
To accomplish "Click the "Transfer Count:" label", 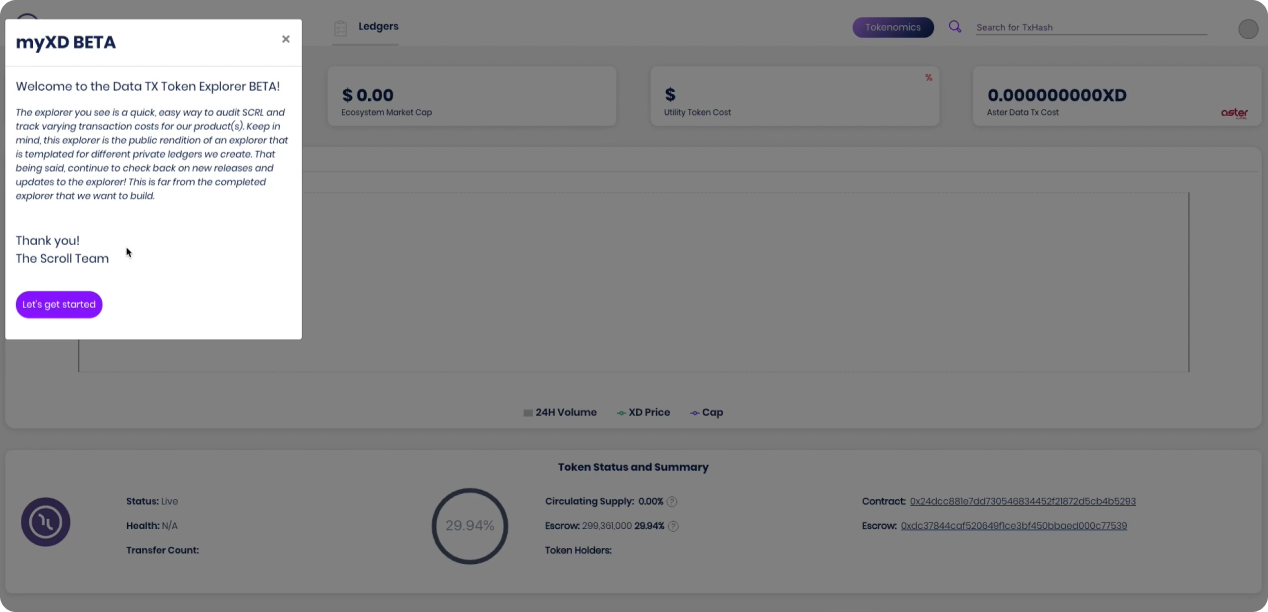I will pyautogui.click(x=163, y=550).
